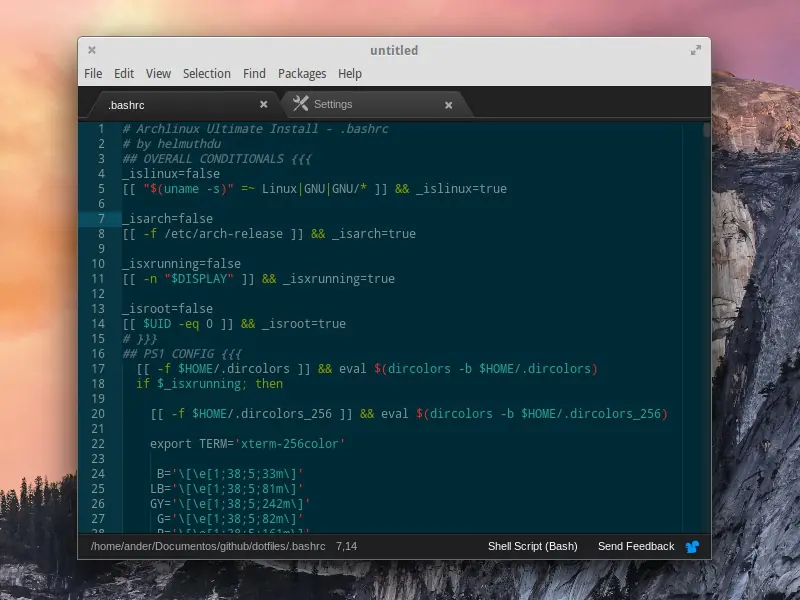Click the squirrel release-notes icon in status bar

point(692,547)
